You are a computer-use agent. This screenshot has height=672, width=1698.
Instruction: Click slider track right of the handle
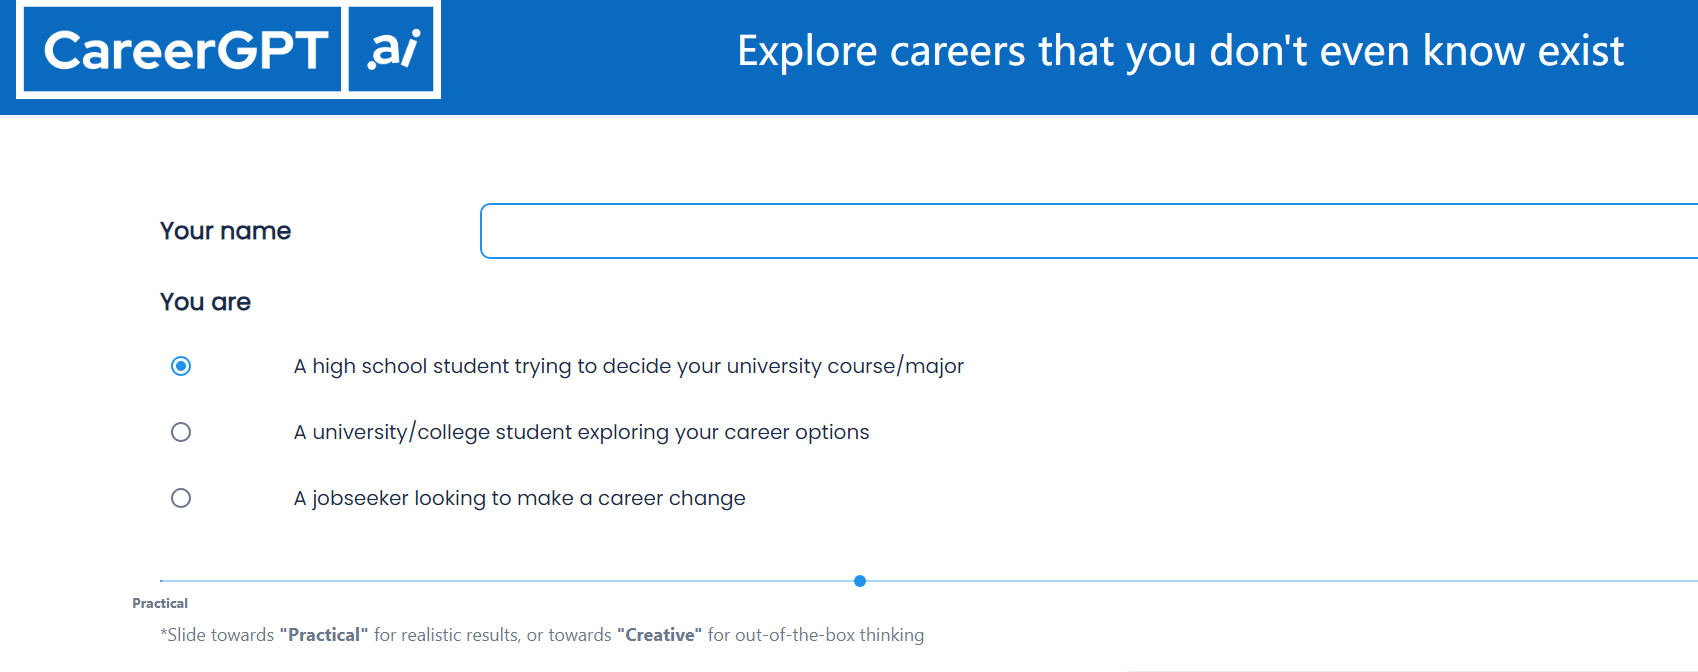(x=1282, y=581)
